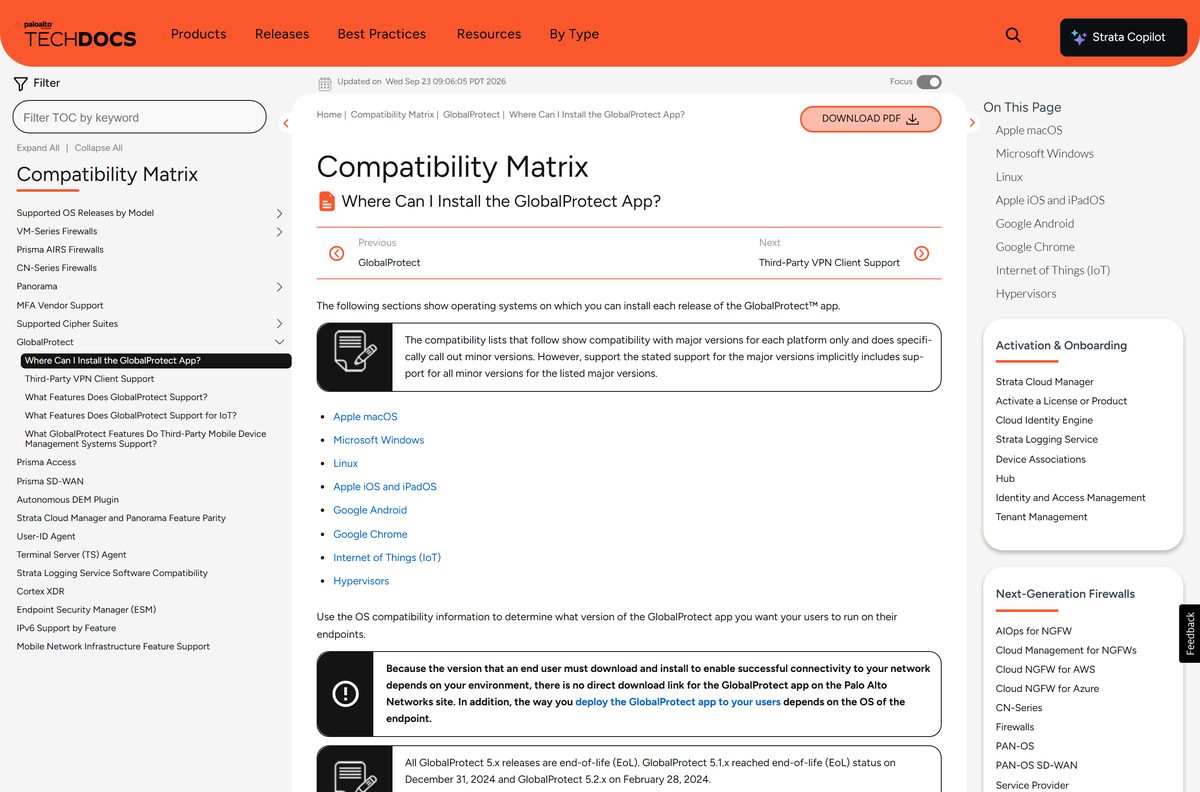Image resolution: width=1200 pixels, height=792 pixels.
Task: Open Cloud Identity Engine link
Action: click(1044, 420)
